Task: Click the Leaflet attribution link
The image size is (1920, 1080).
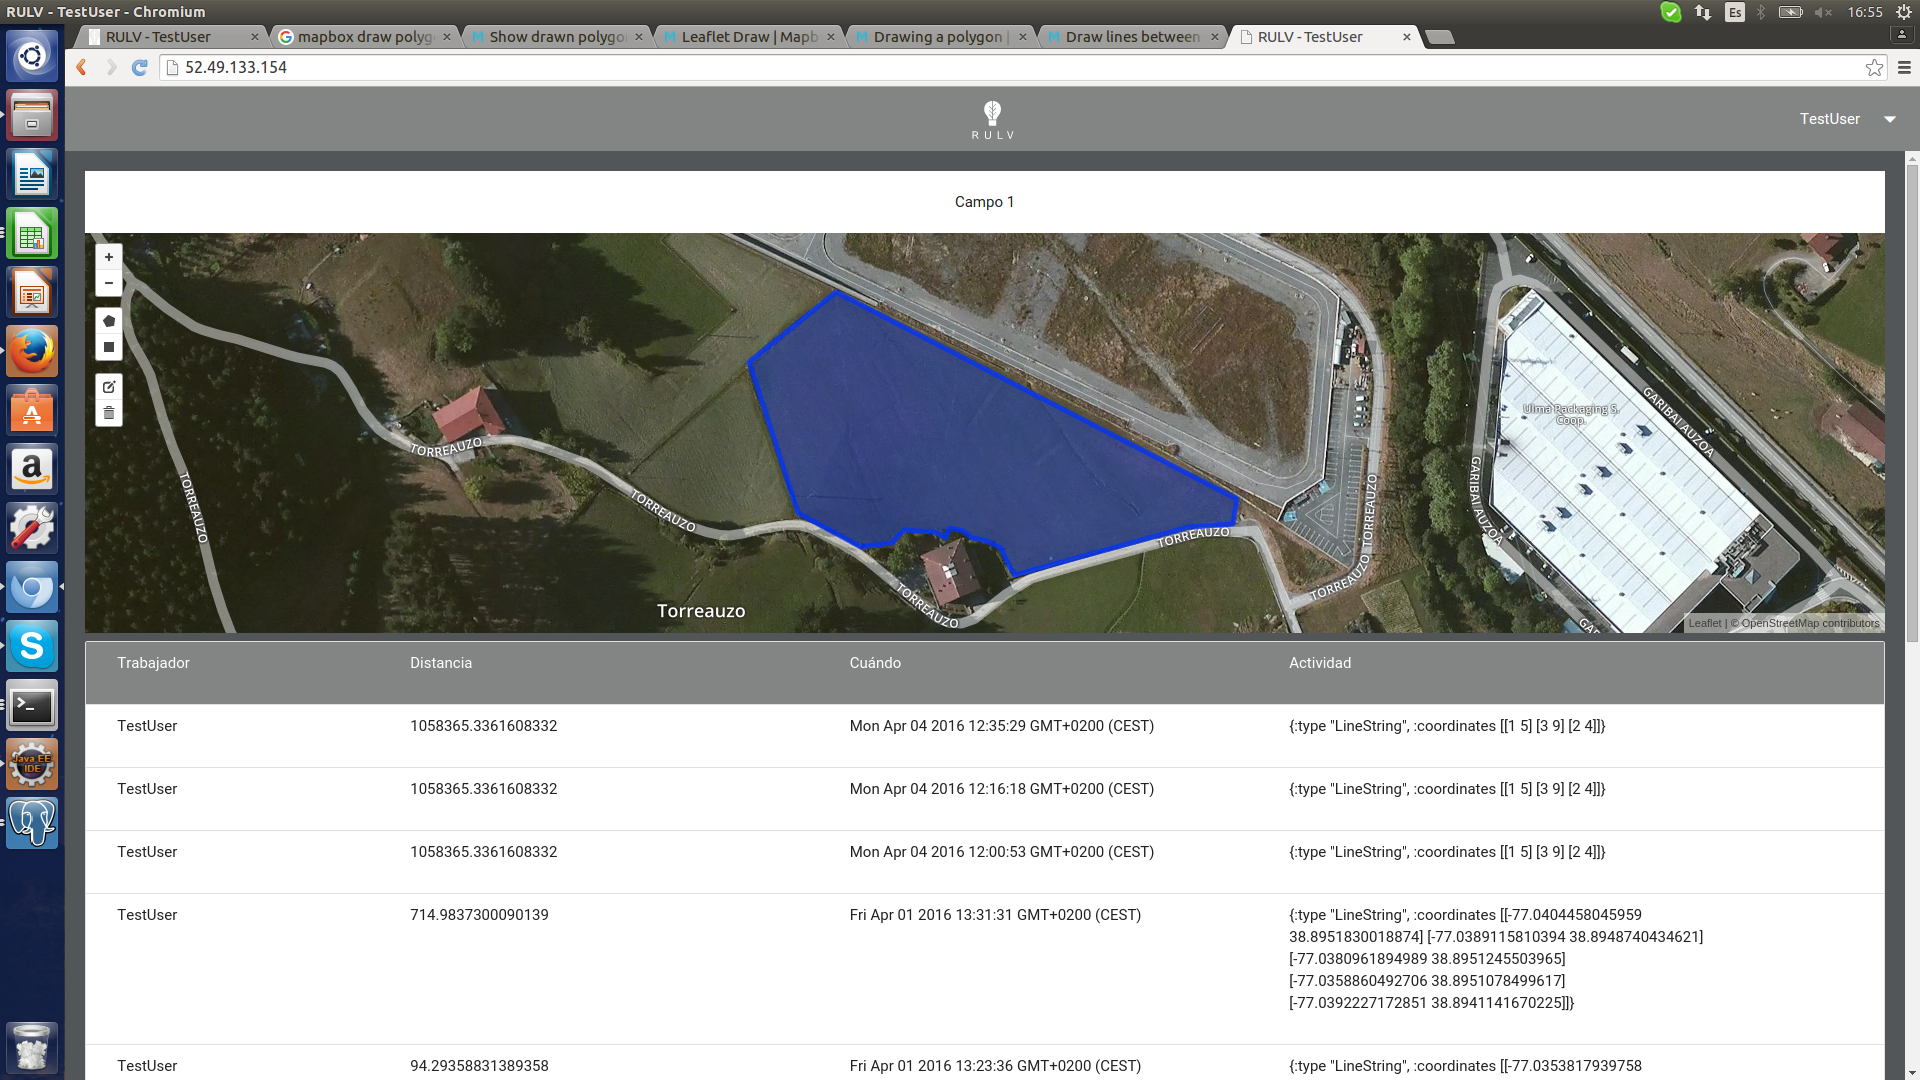Action: (x=1705, y=623)
